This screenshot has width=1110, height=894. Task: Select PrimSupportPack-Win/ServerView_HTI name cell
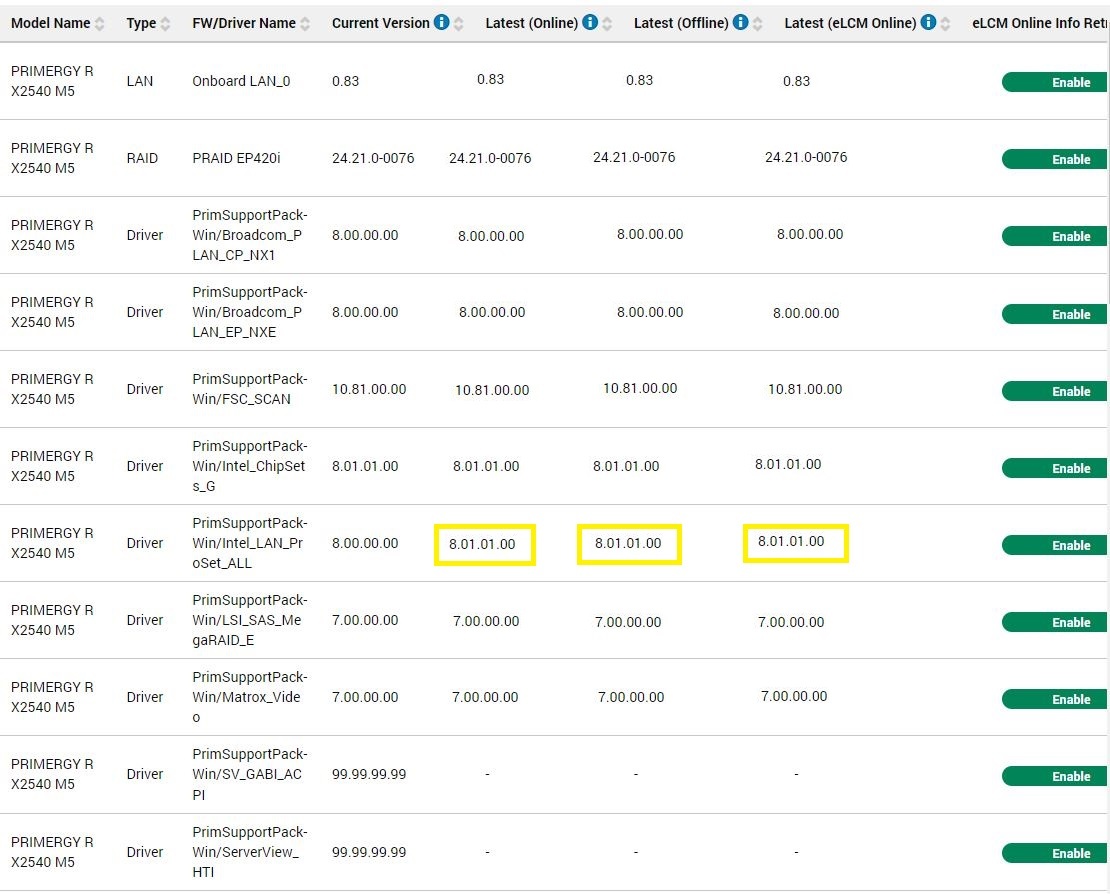[250, 852]
